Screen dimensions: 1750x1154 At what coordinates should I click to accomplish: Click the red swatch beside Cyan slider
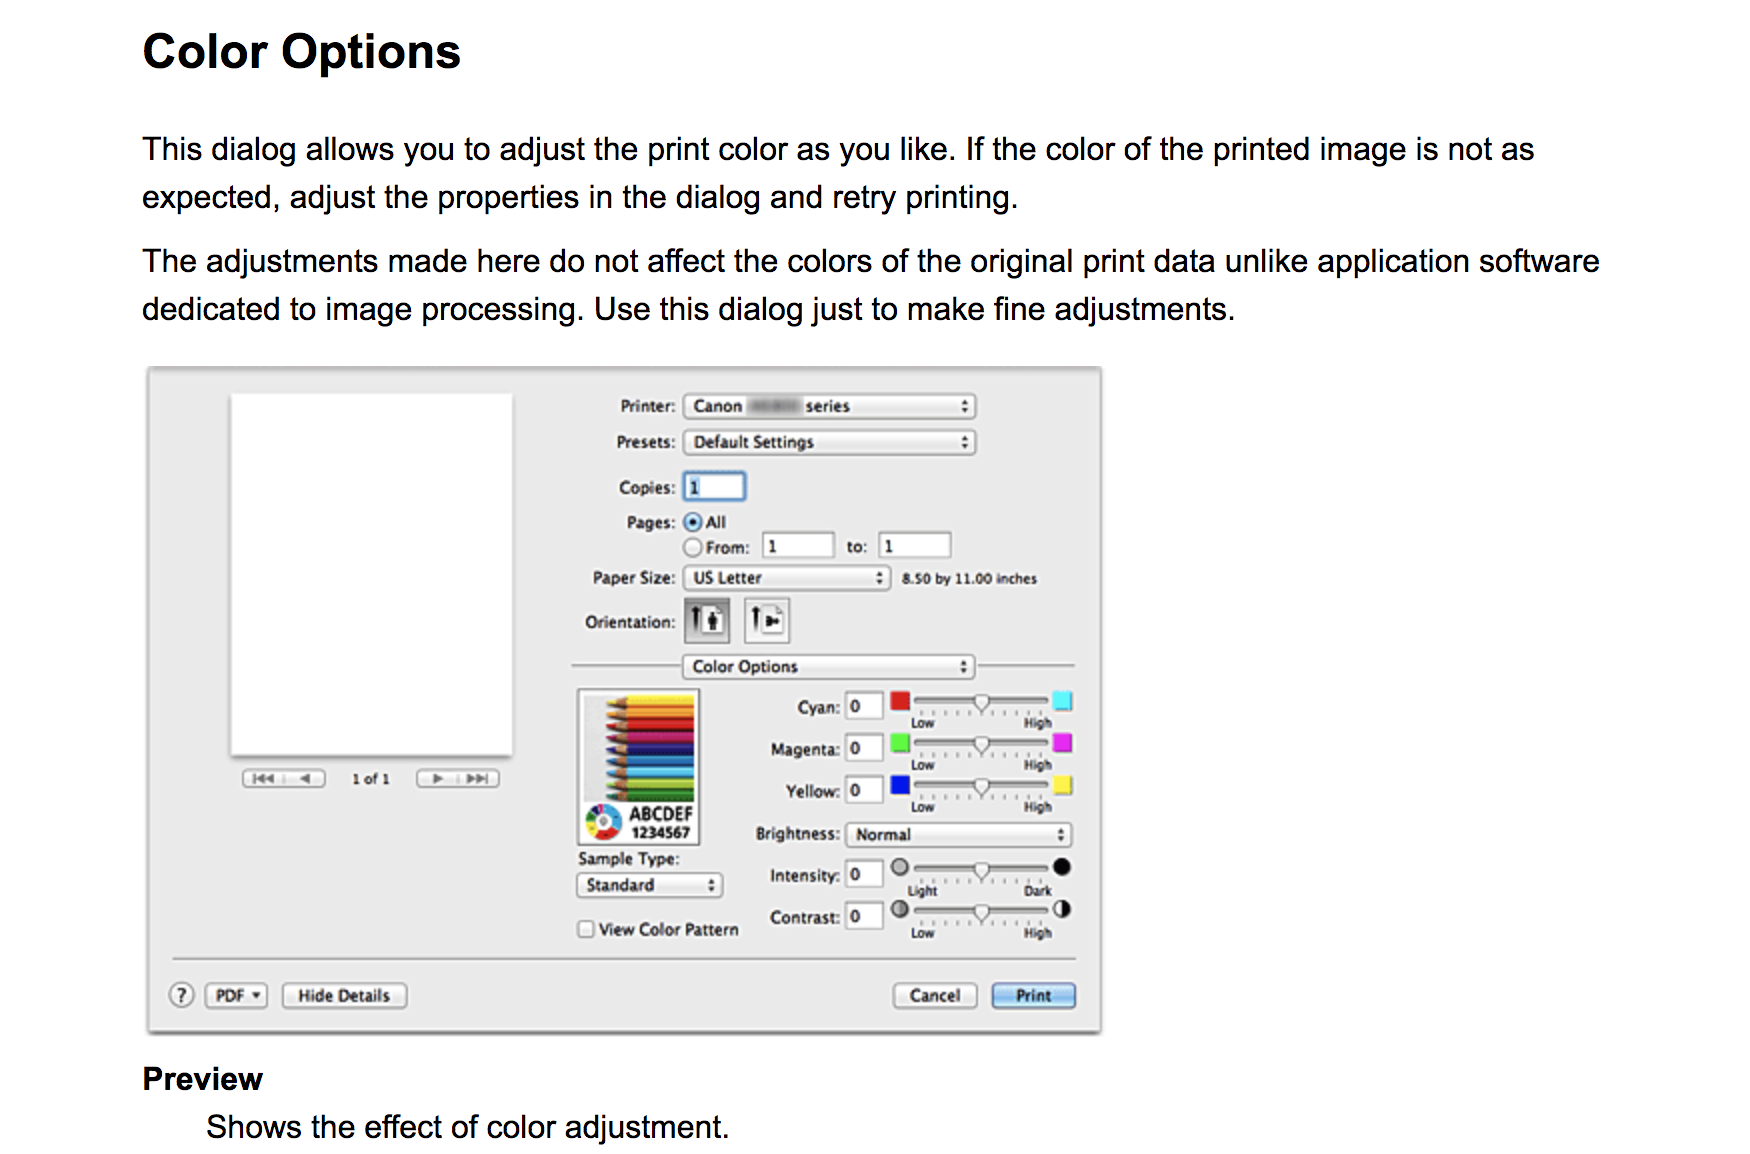(x=900, y=701)
